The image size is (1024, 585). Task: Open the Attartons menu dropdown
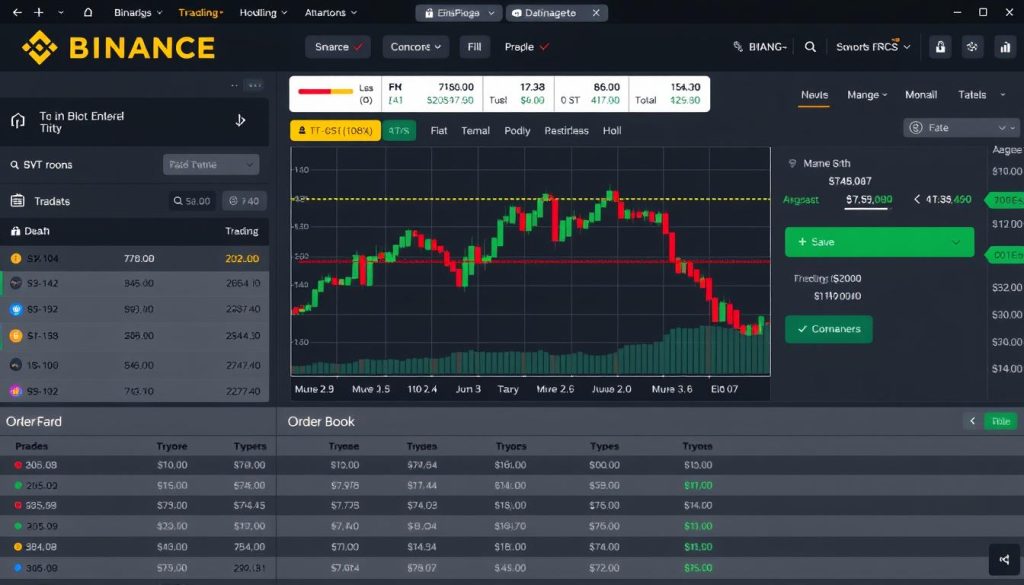pyautogui.click(x=330, y=12)
